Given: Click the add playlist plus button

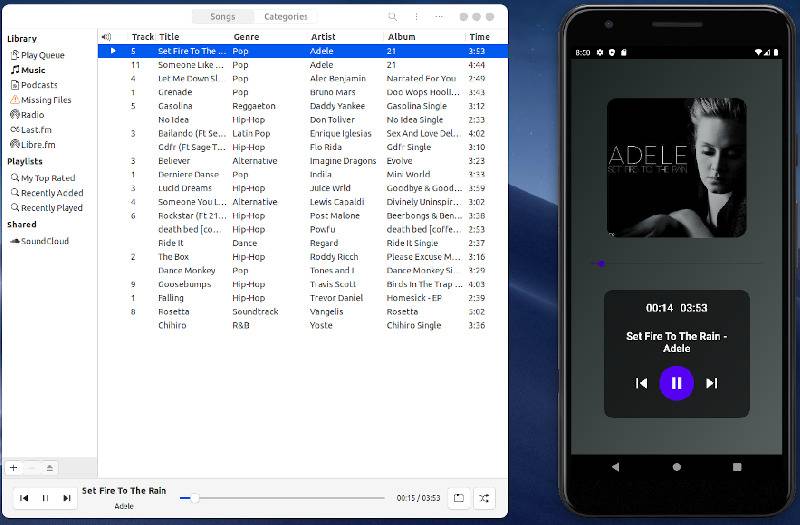Looking at the screenshot, I should [14, 468].
